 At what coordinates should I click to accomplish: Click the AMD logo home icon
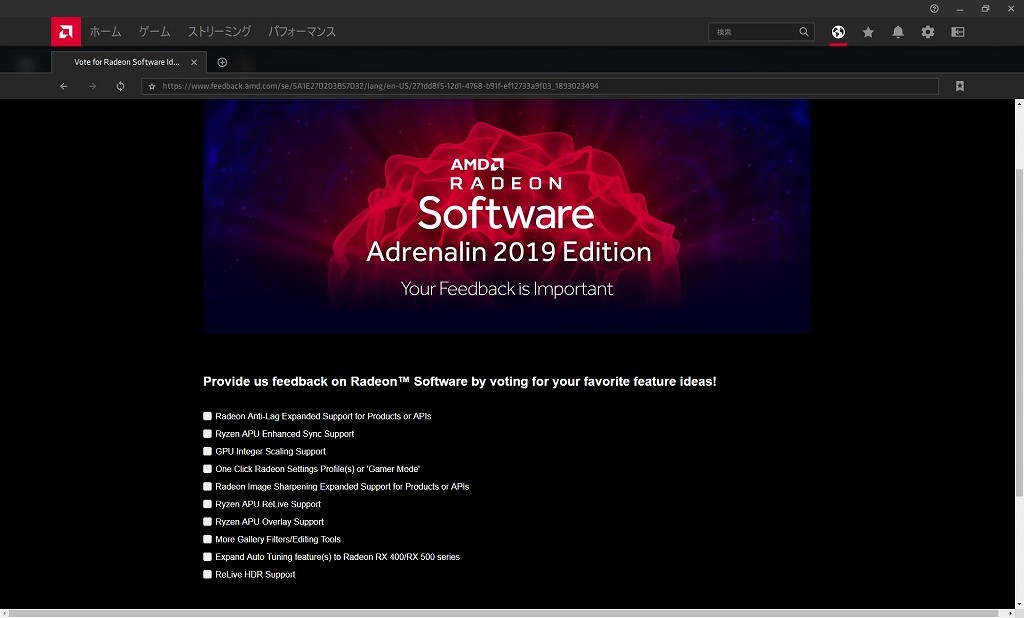[66, 32]
